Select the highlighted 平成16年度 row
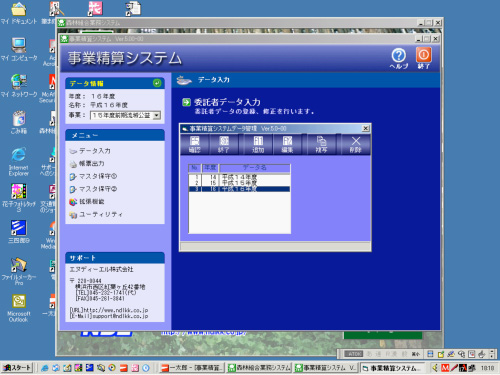This screenshot has height=375, width=500. click(x=239, y=189)
